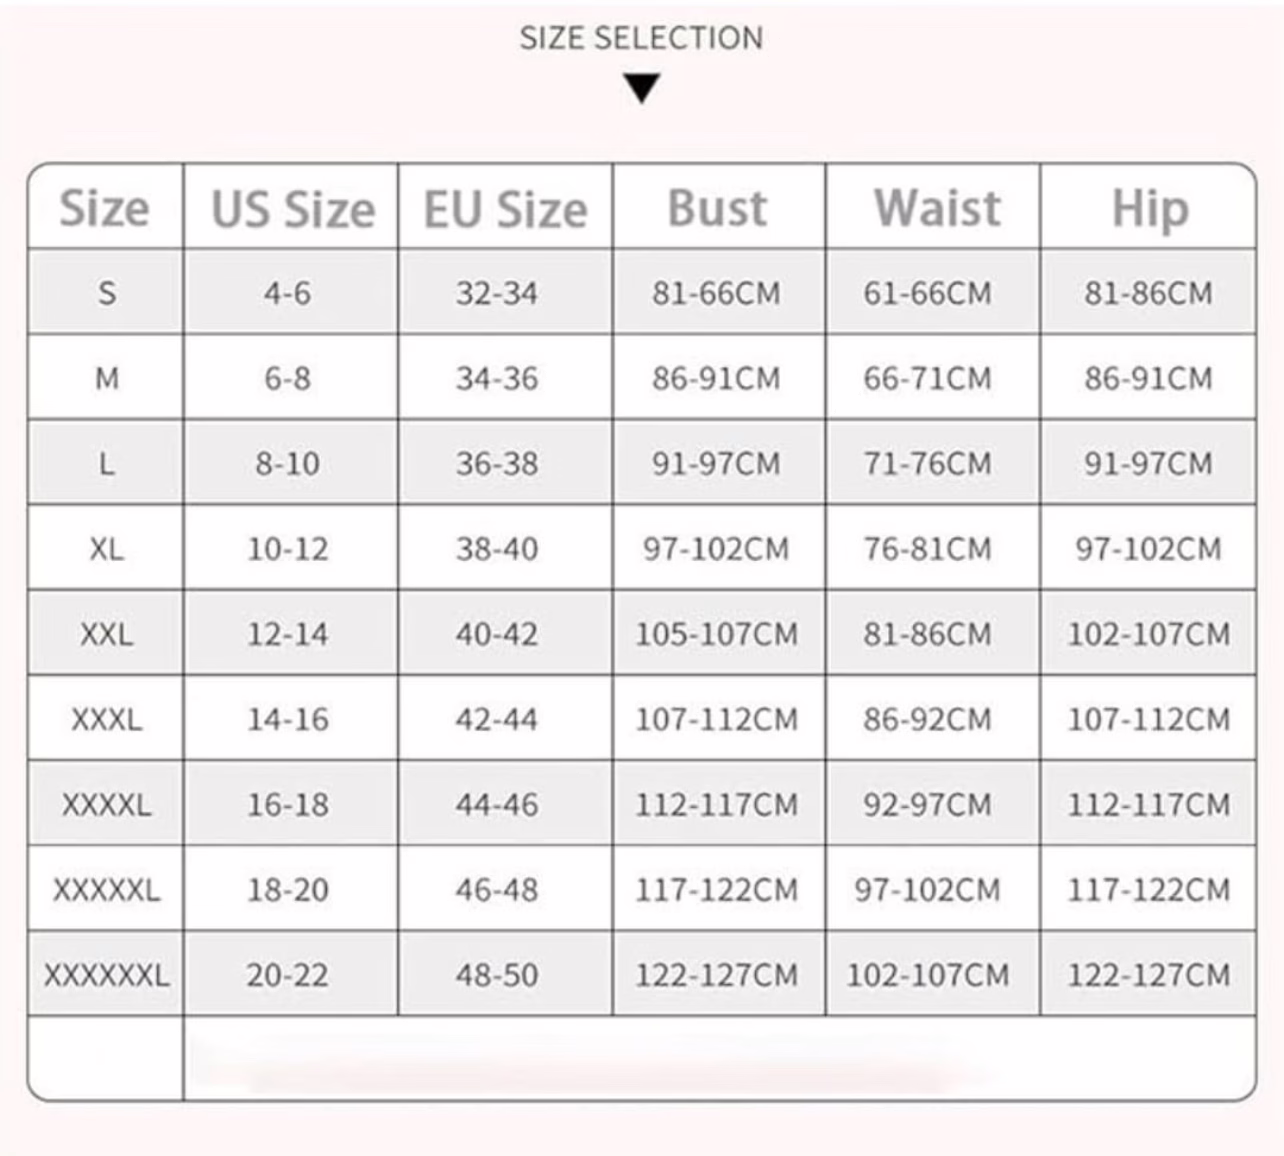The width and height of the screenshot is (1284, 1156).
Task: Click the Waist column header
Action: coord(937,209)
